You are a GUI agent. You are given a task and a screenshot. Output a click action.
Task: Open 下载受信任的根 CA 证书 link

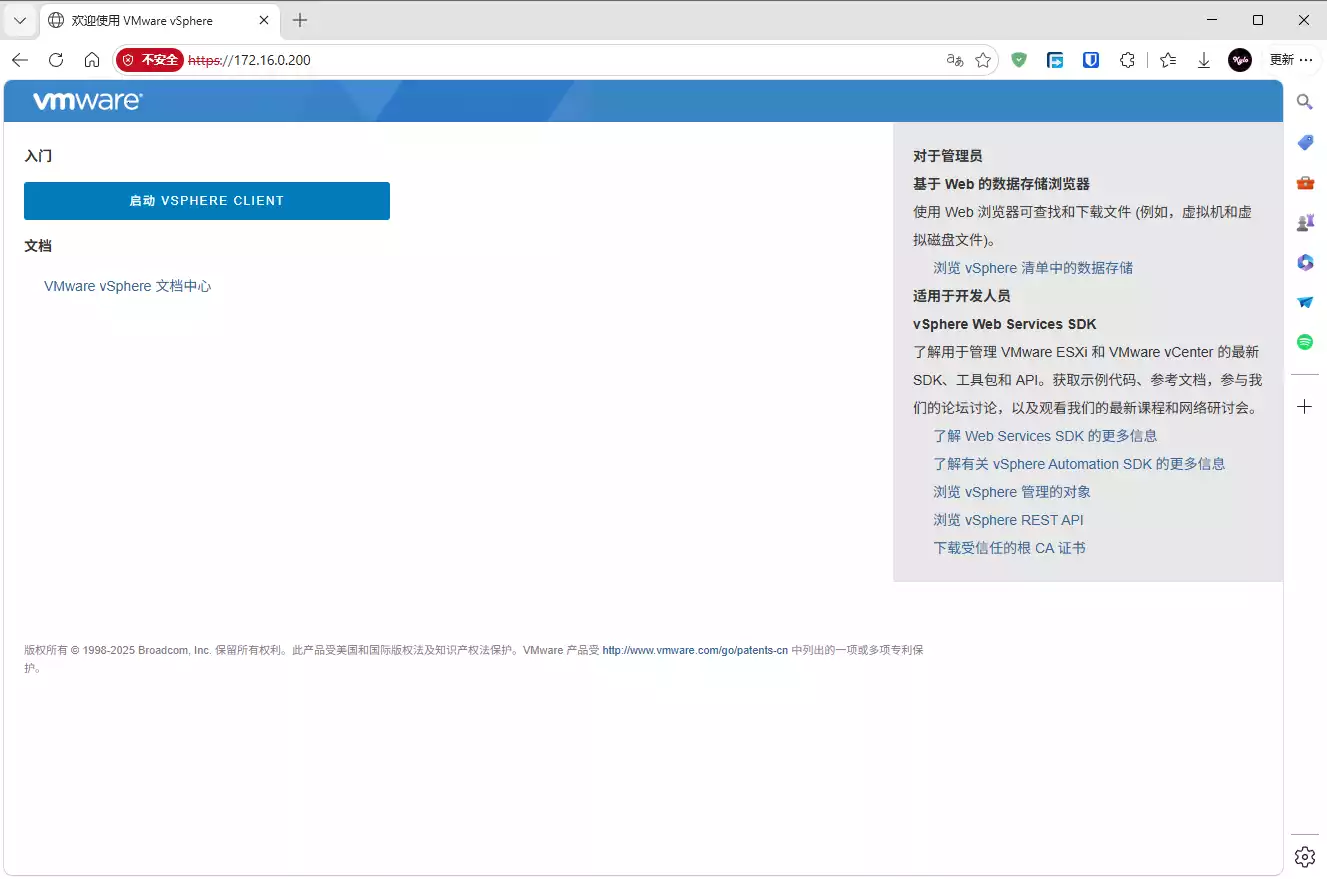[x=1009, y=548]
